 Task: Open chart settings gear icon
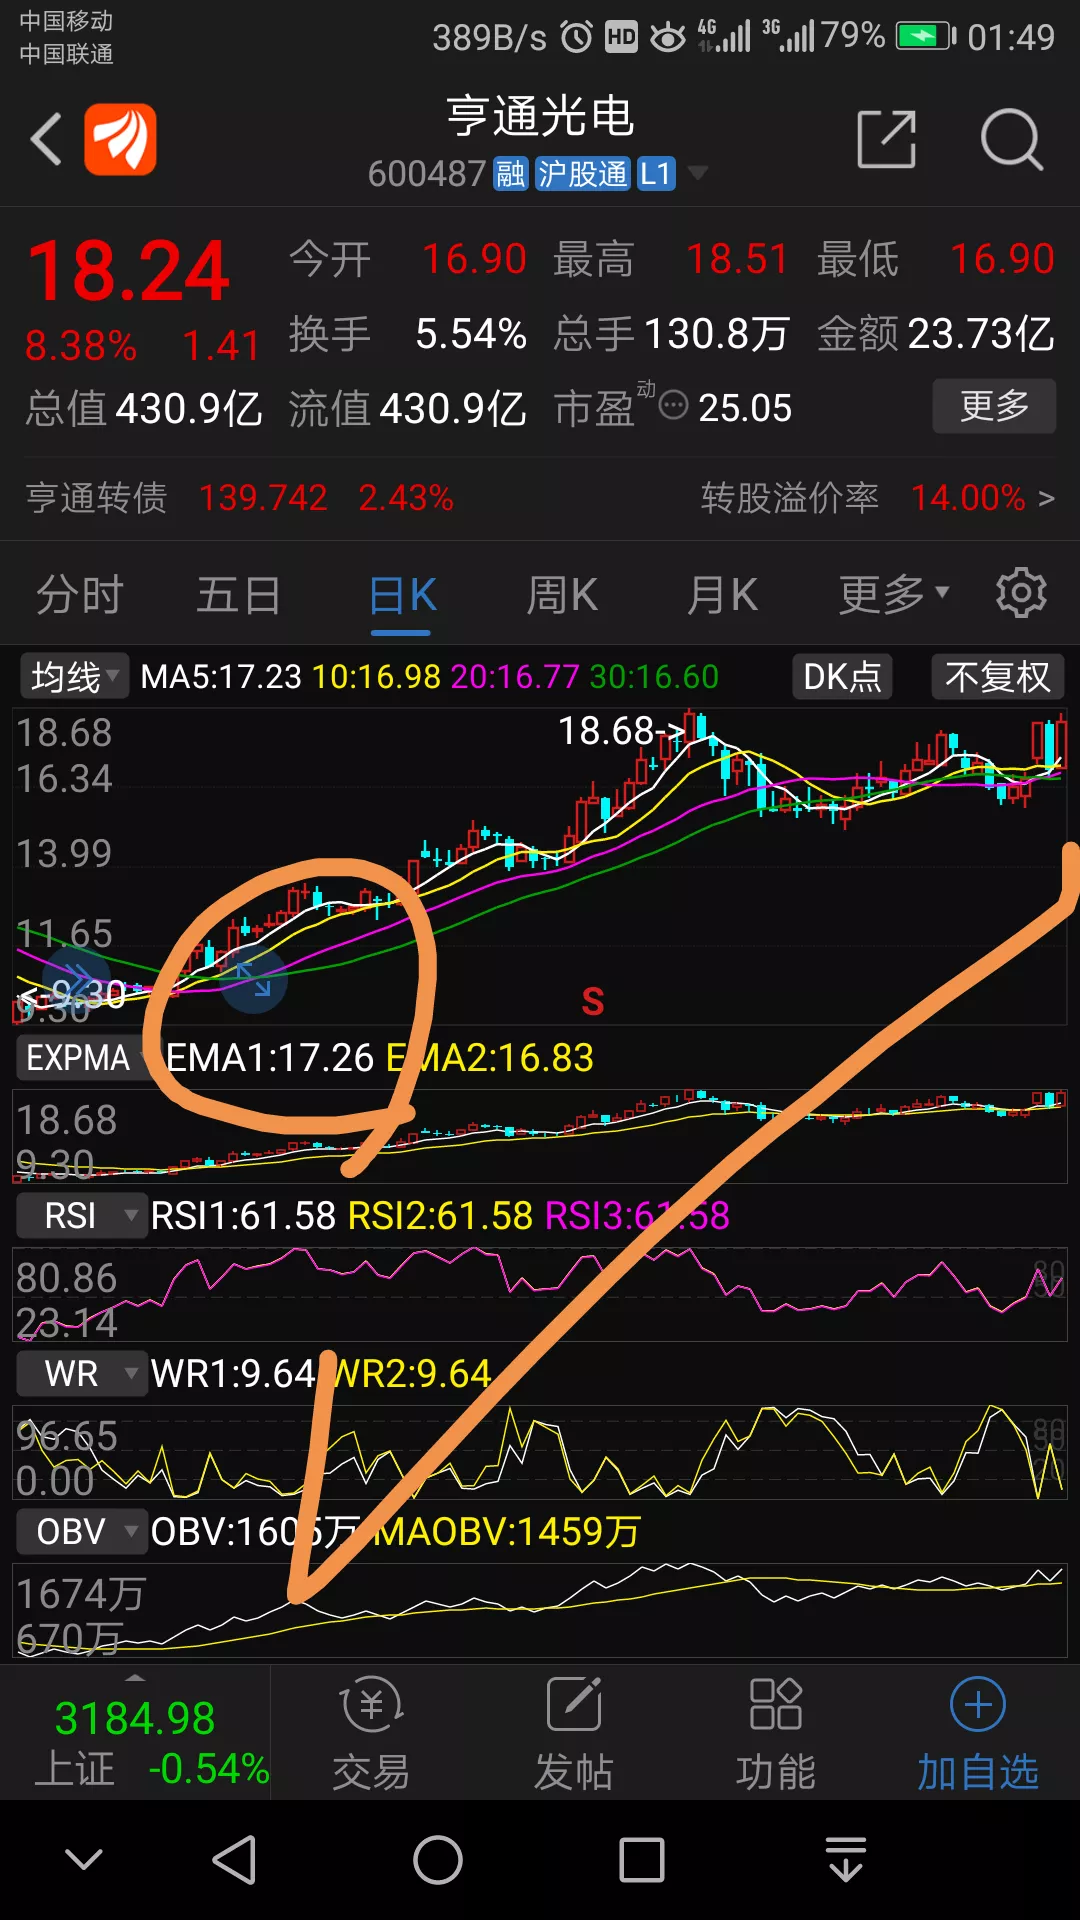1021,594
